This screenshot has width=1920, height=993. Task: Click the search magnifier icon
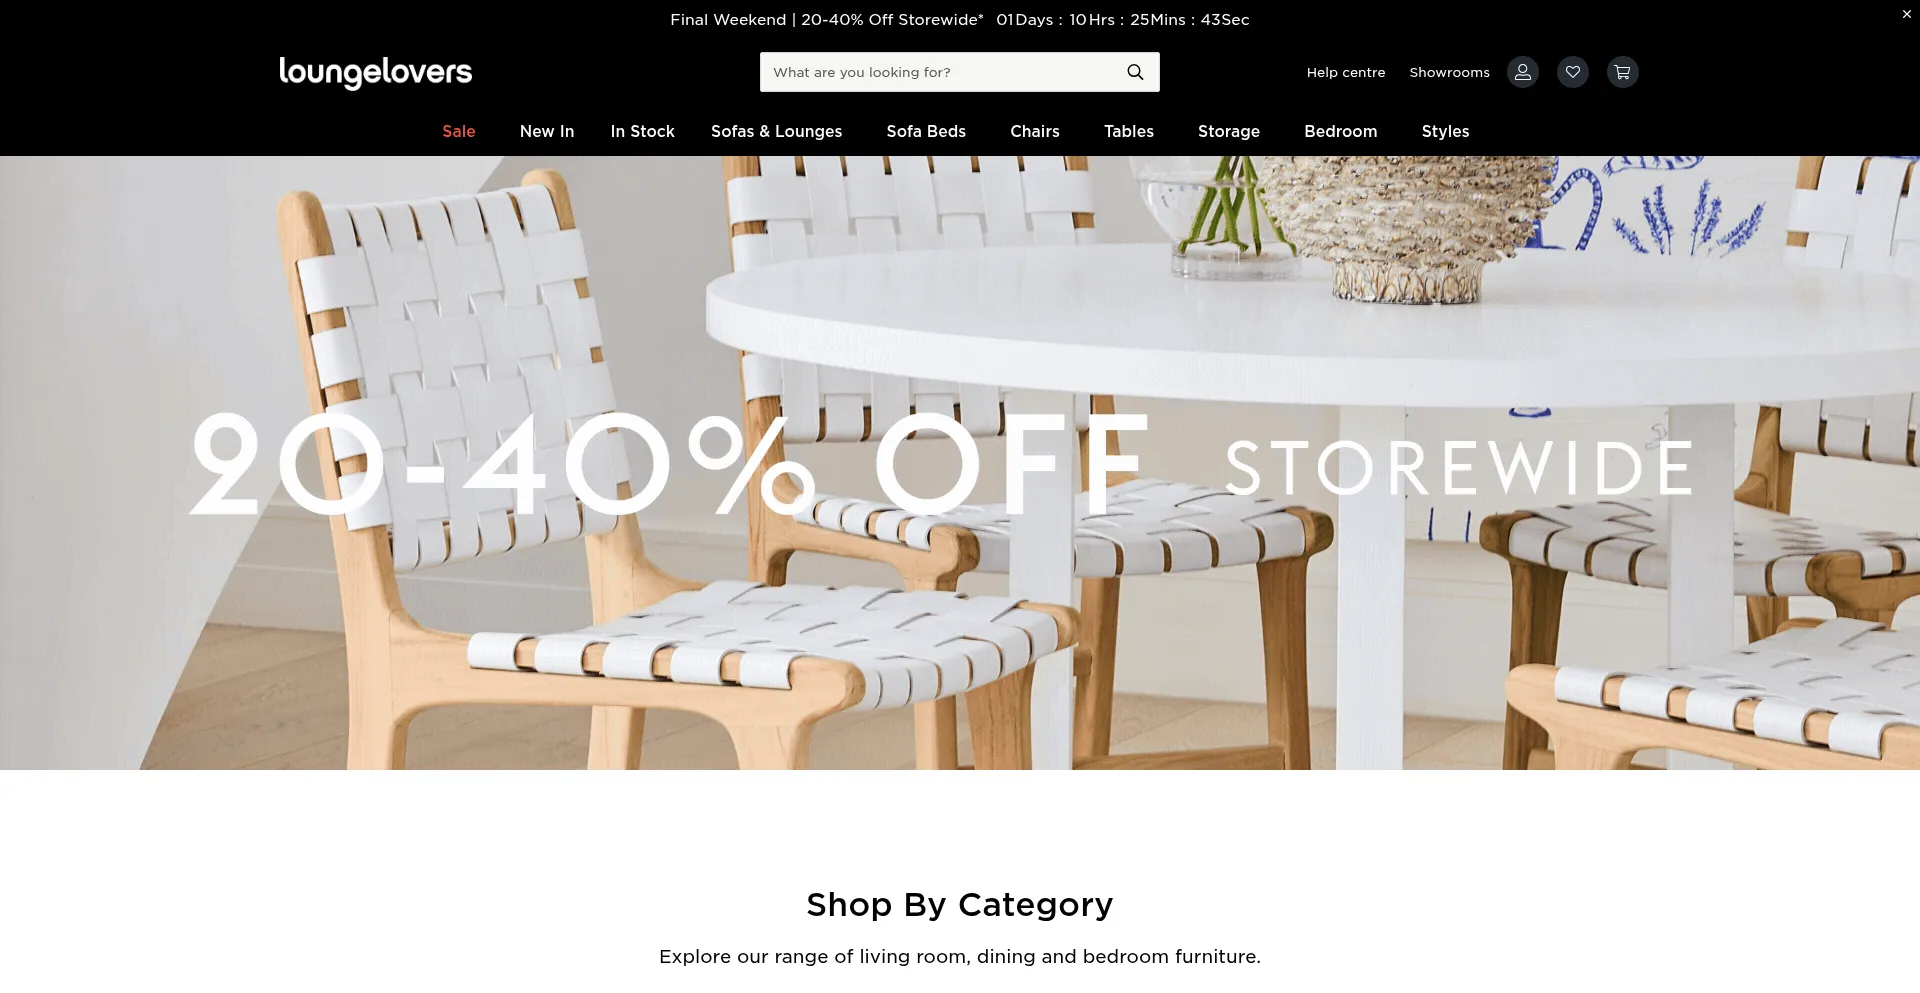[x=1135, y=72]
